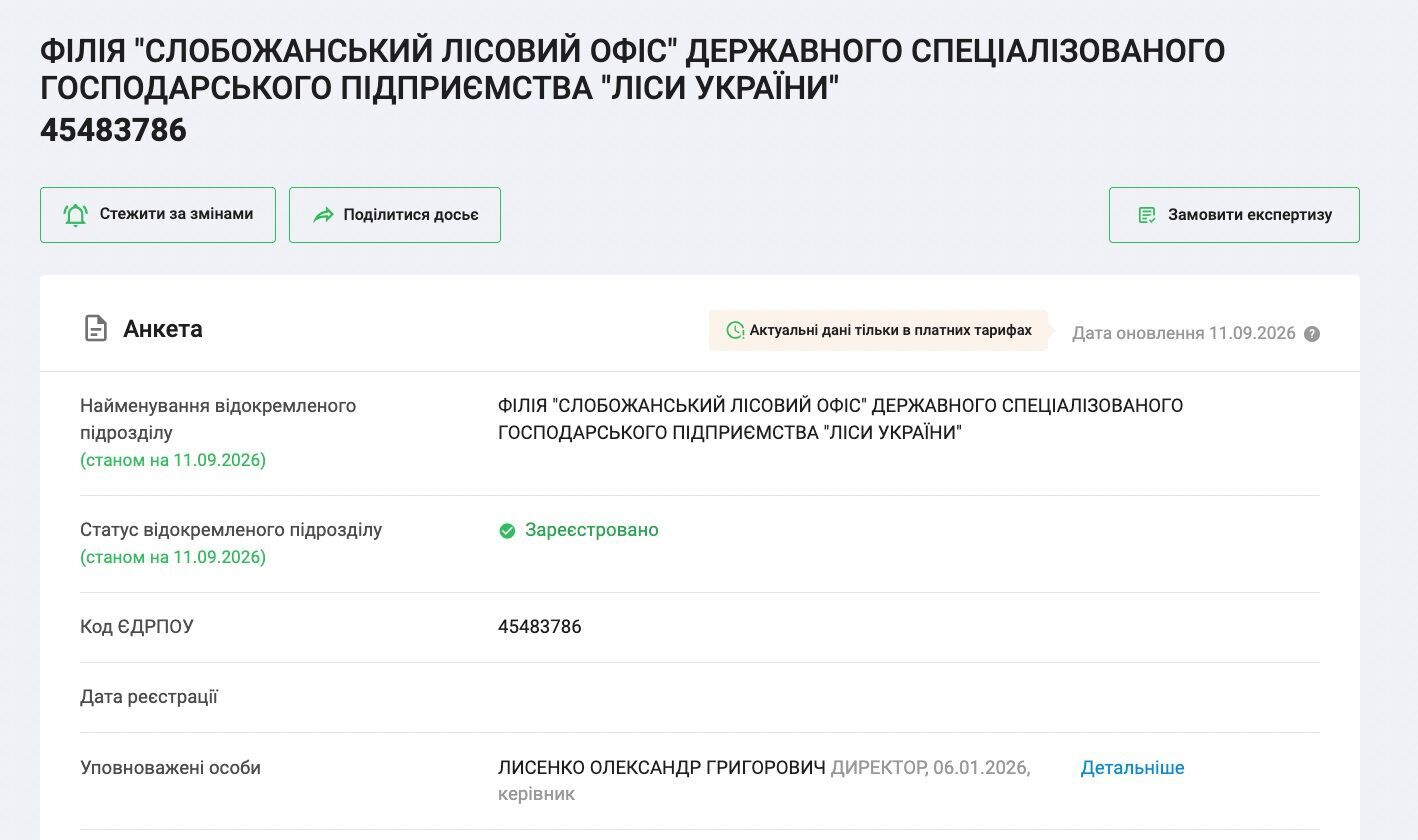Screen dimensions: 1418x840
Task: Open the Детальніше link for authorized persons
Action: (x=1132, y=768)
